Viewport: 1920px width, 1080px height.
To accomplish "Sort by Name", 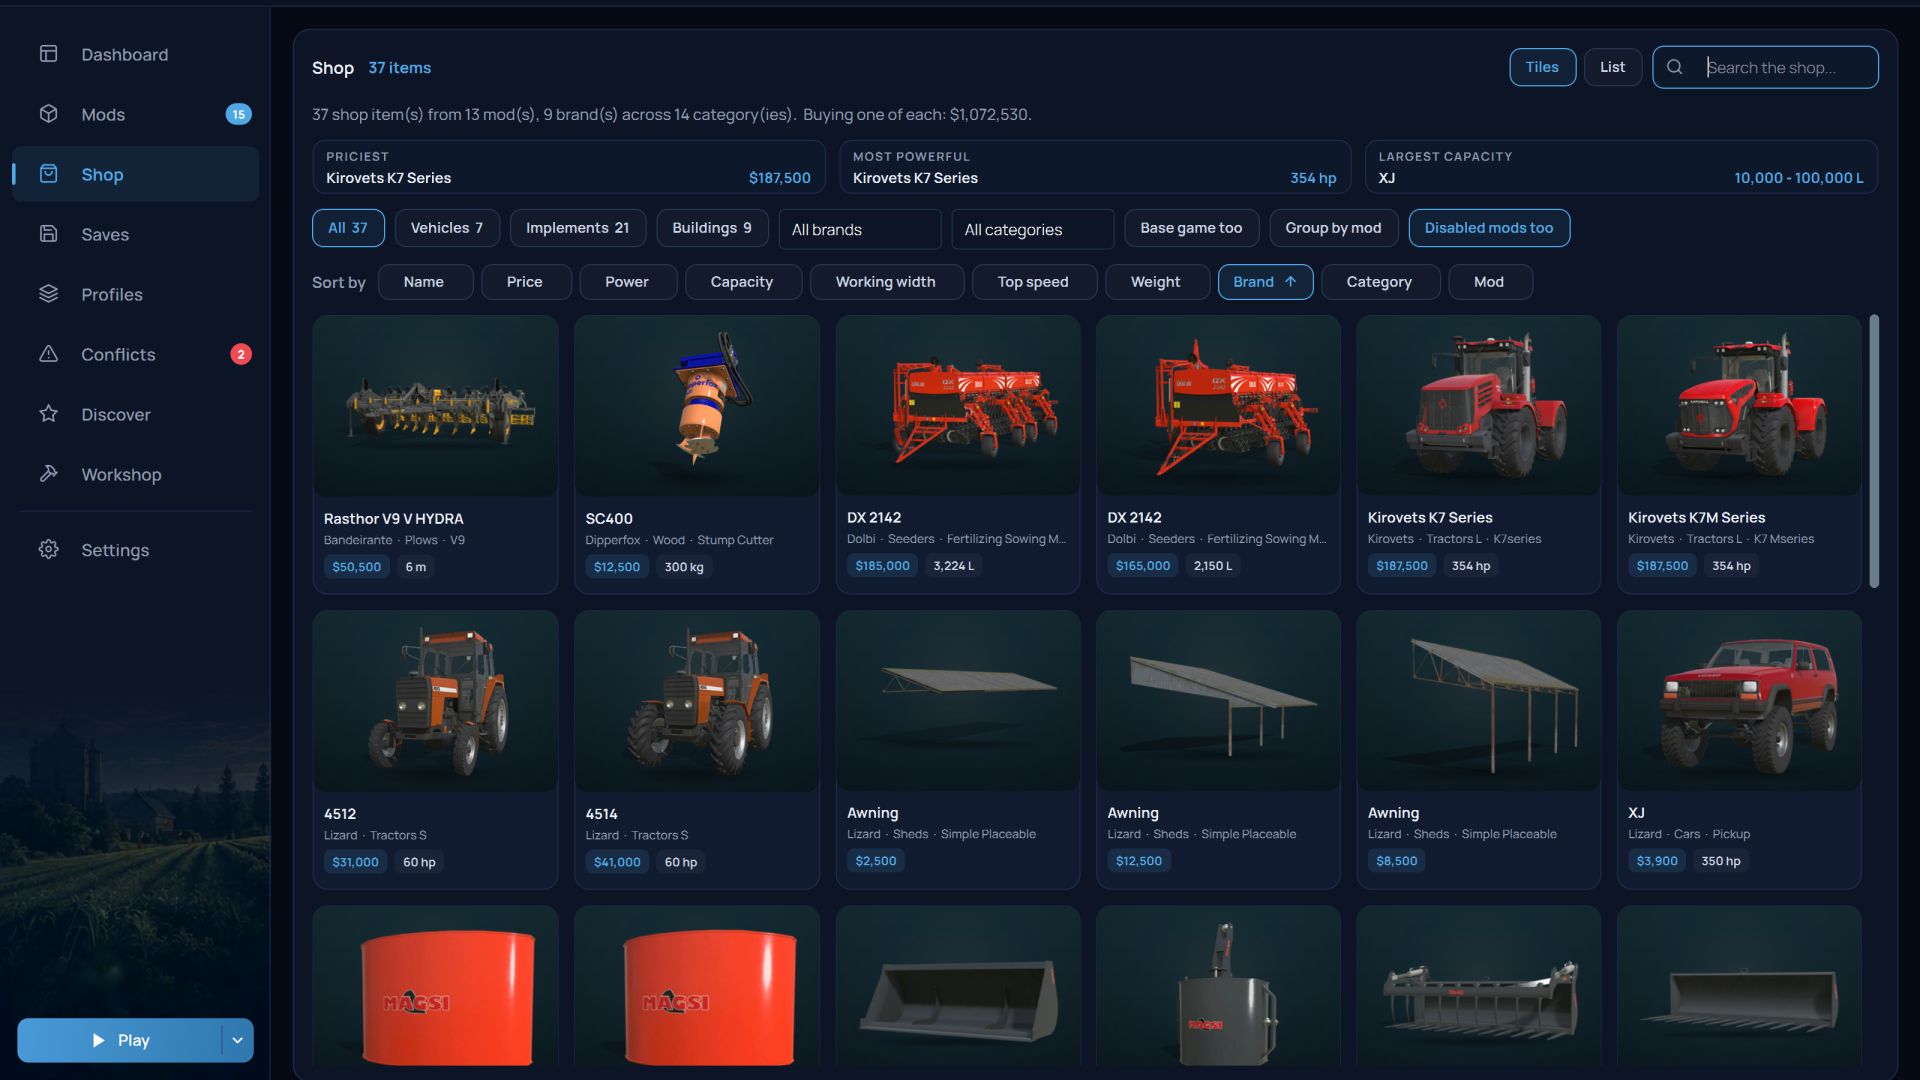I will 424,282.
